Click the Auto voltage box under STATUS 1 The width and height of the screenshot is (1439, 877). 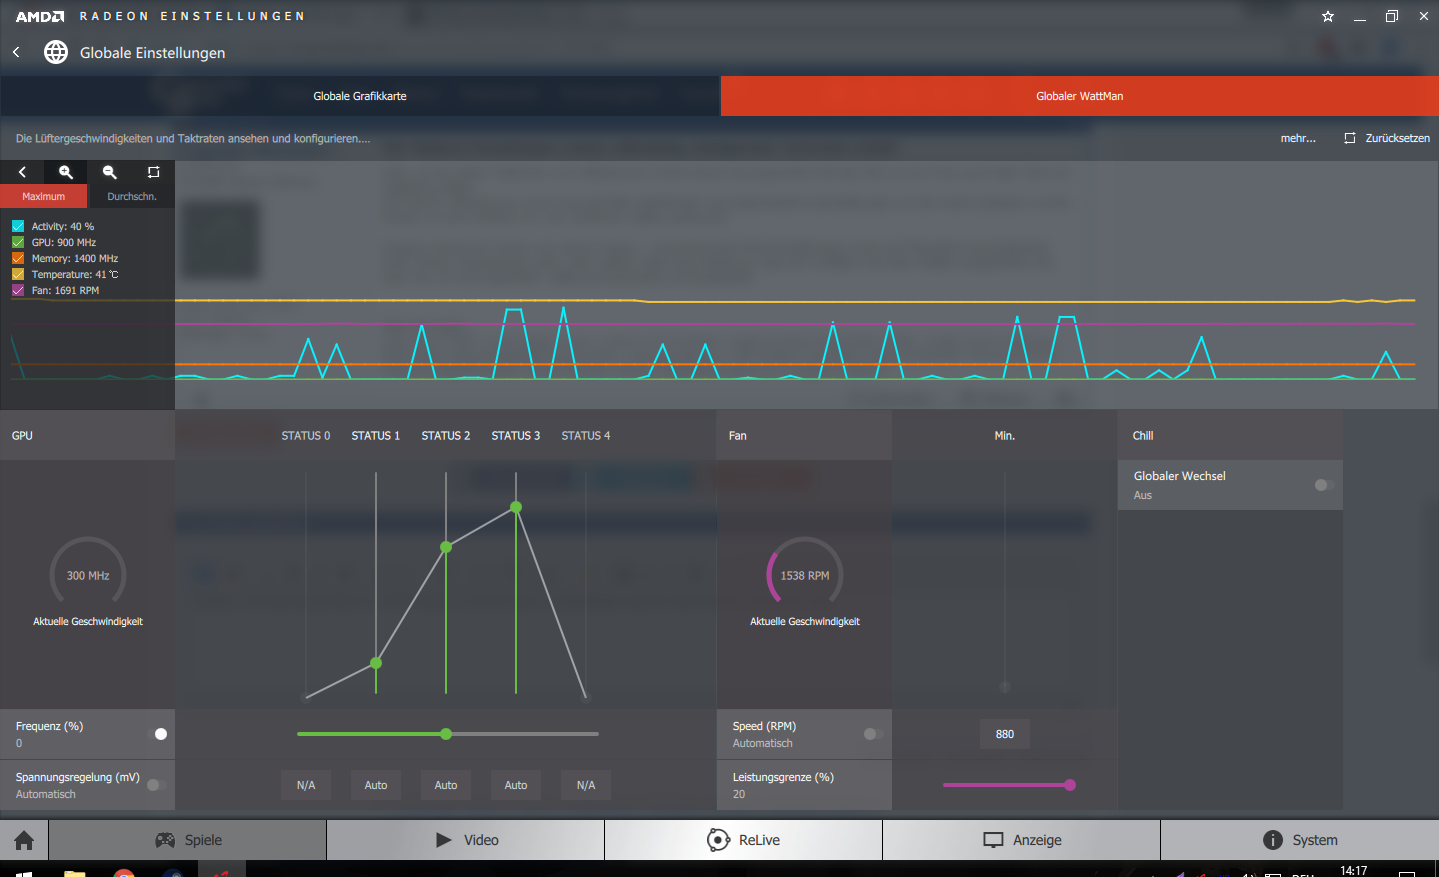click(376, 785)
